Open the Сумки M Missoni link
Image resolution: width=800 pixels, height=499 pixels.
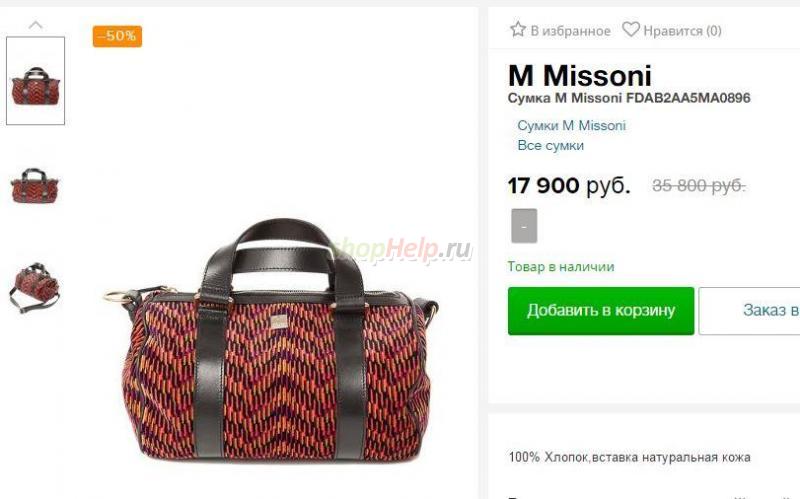pos(571,126)
